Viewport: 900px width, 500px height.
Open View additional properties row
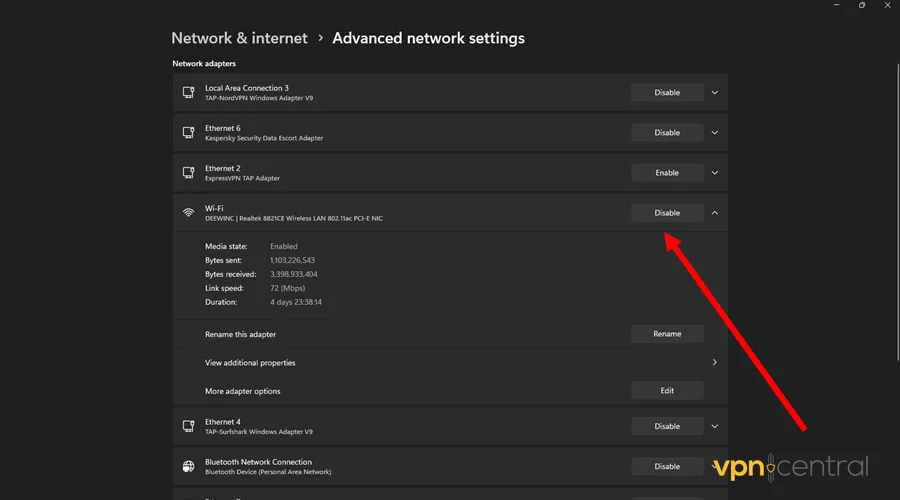point(450,363)
